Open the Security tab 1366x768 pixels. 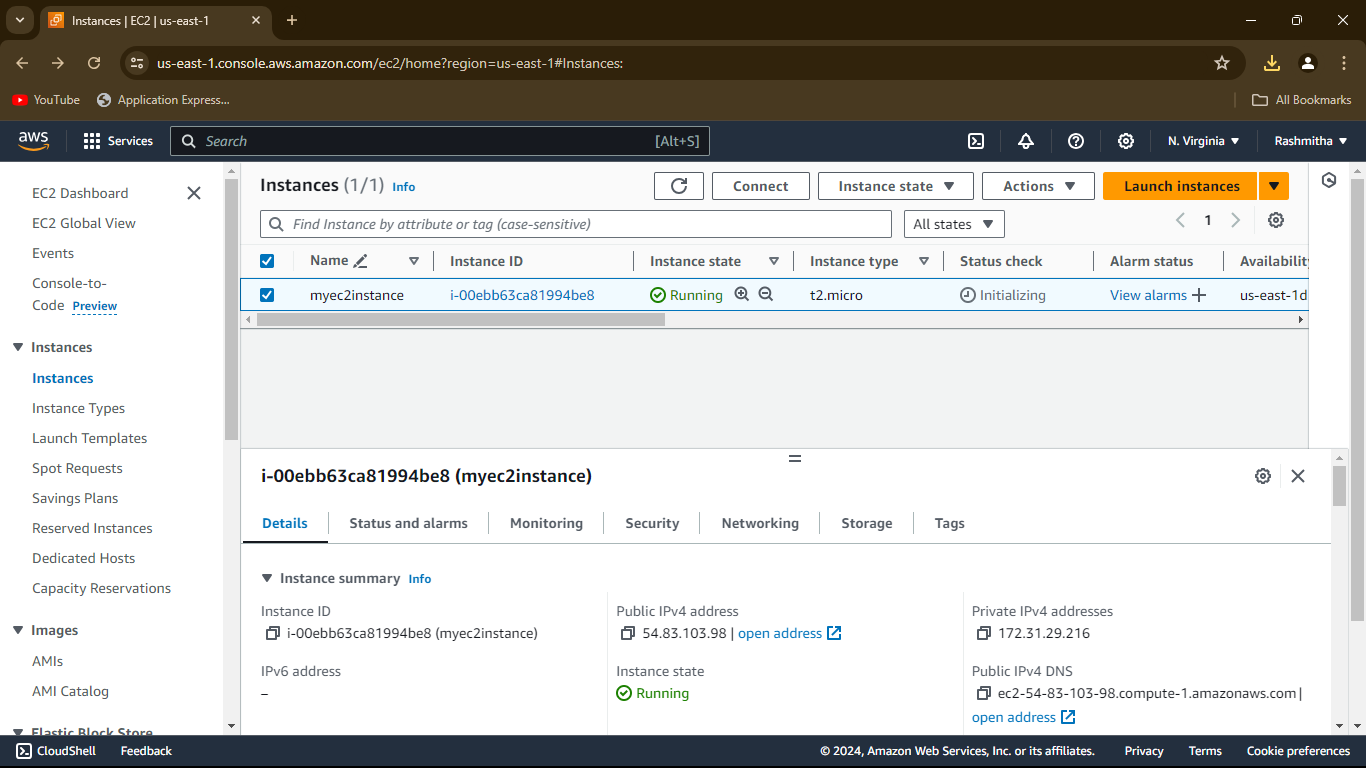pos(652,523)
